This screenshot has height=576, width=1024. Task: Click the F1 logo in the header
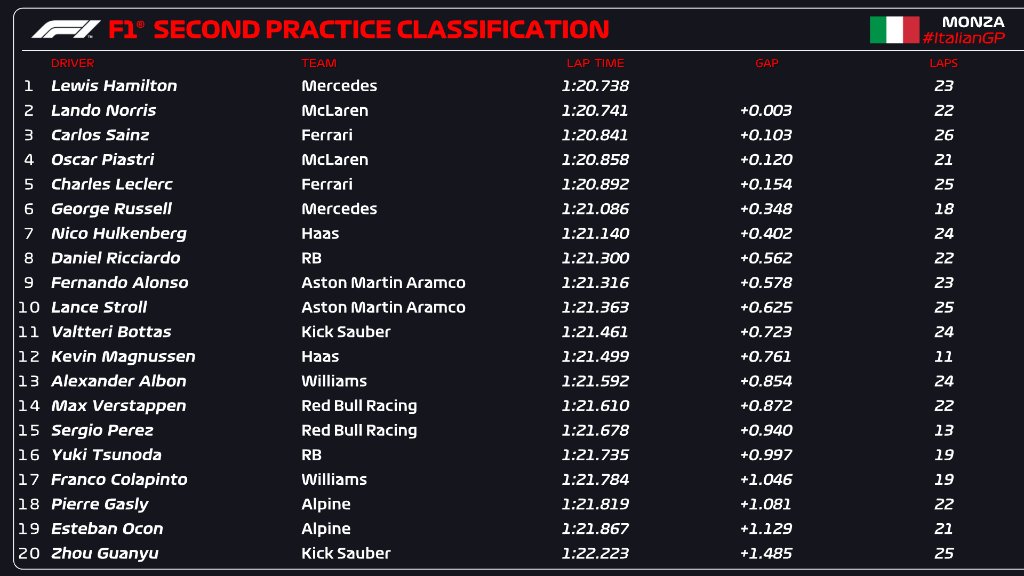[66, 29]
